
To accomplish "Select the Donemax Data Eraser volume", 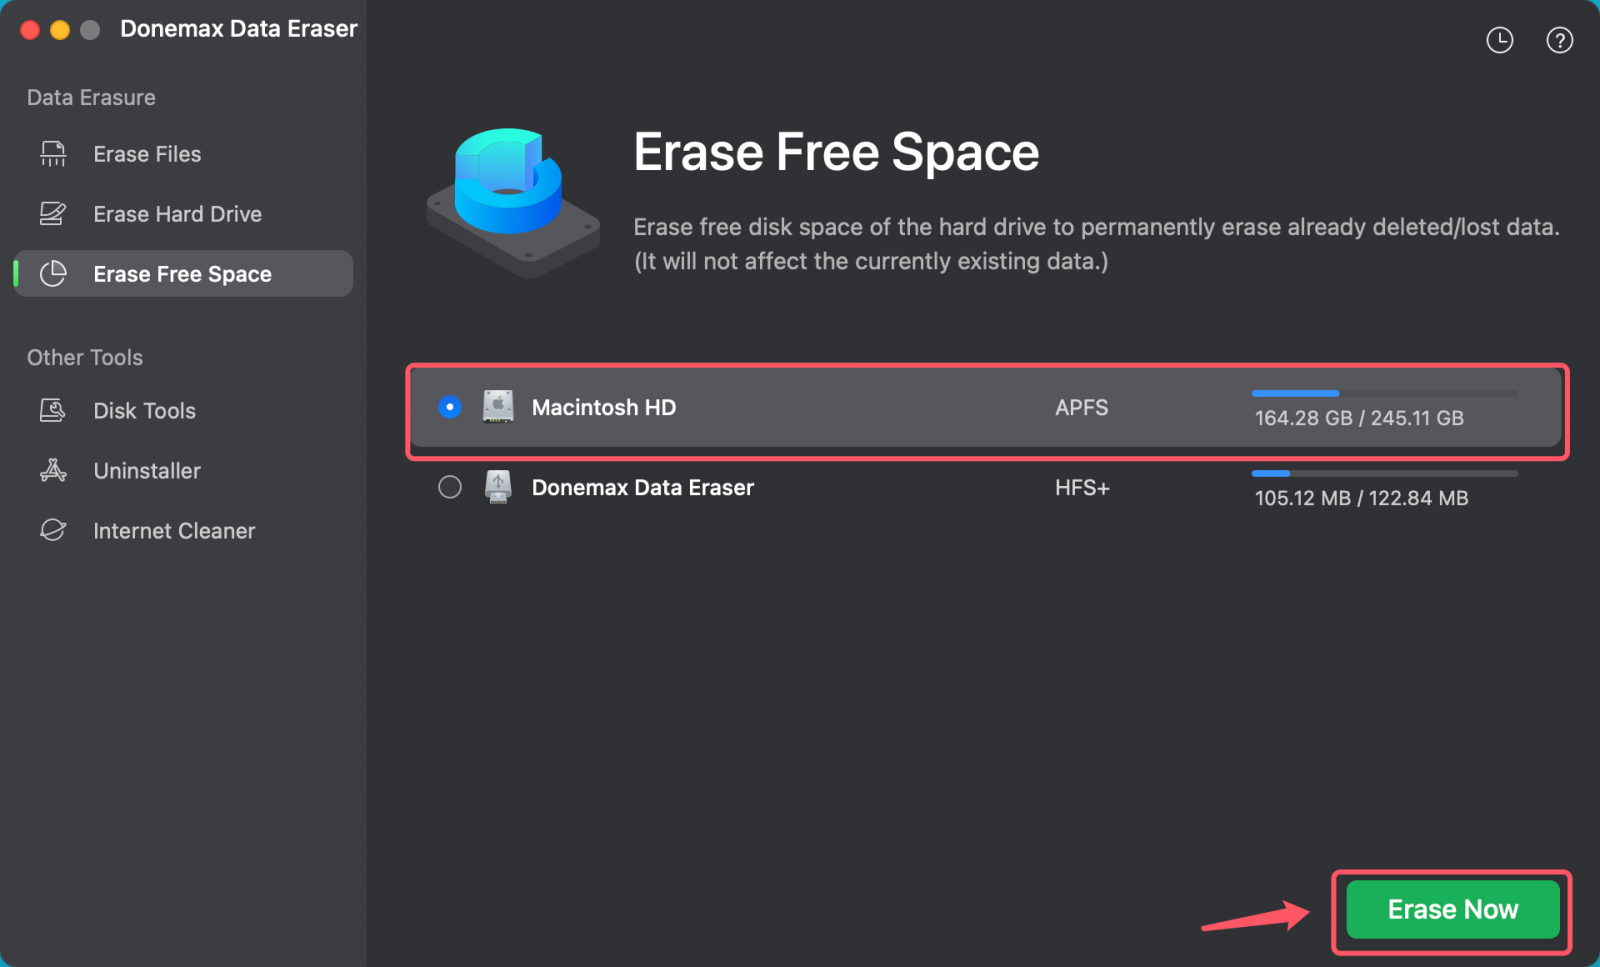I will [x=449, y=487].
